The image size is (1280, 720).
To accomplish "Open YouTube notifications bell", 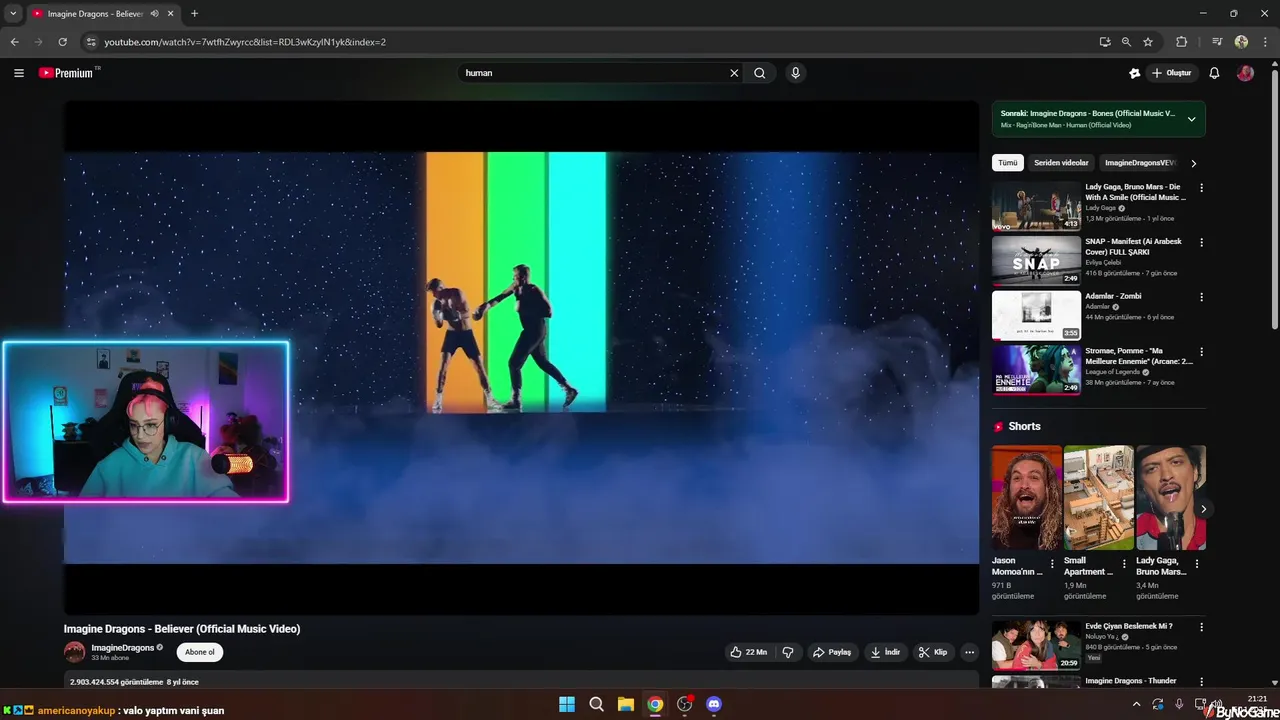I will 1214,73.
